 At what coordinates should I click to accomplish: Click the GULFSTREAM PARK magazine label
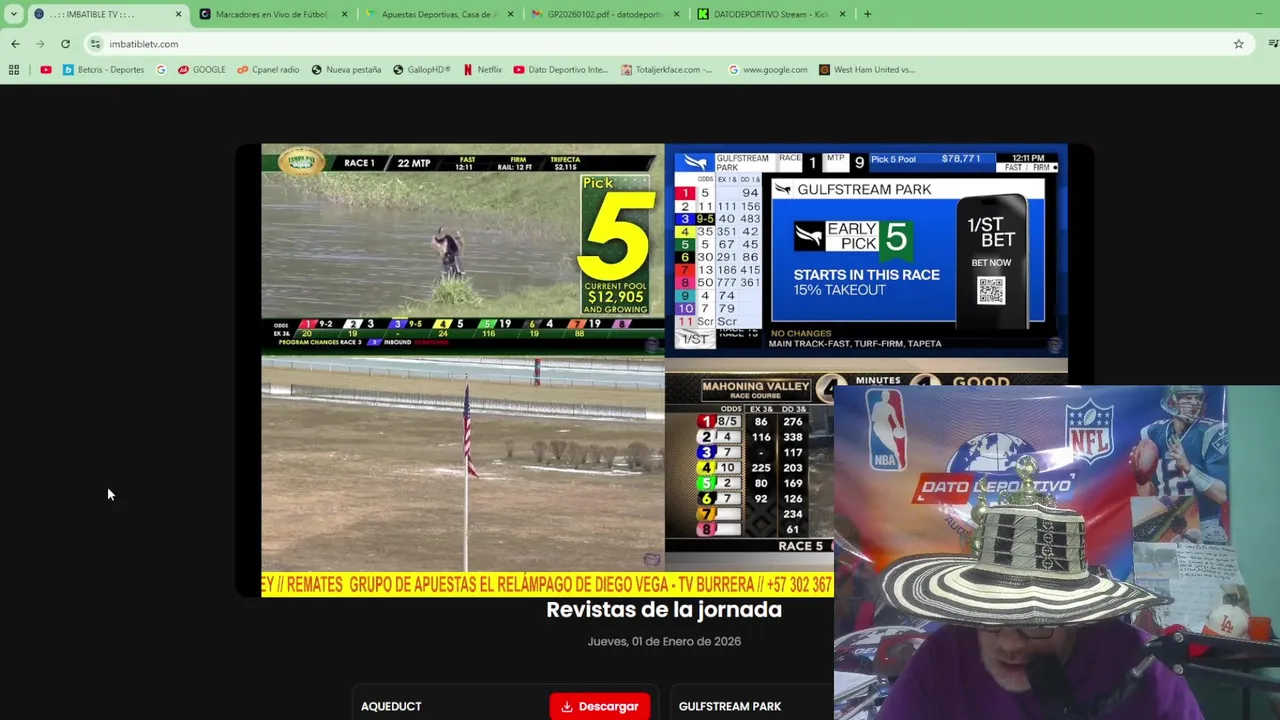730,706
